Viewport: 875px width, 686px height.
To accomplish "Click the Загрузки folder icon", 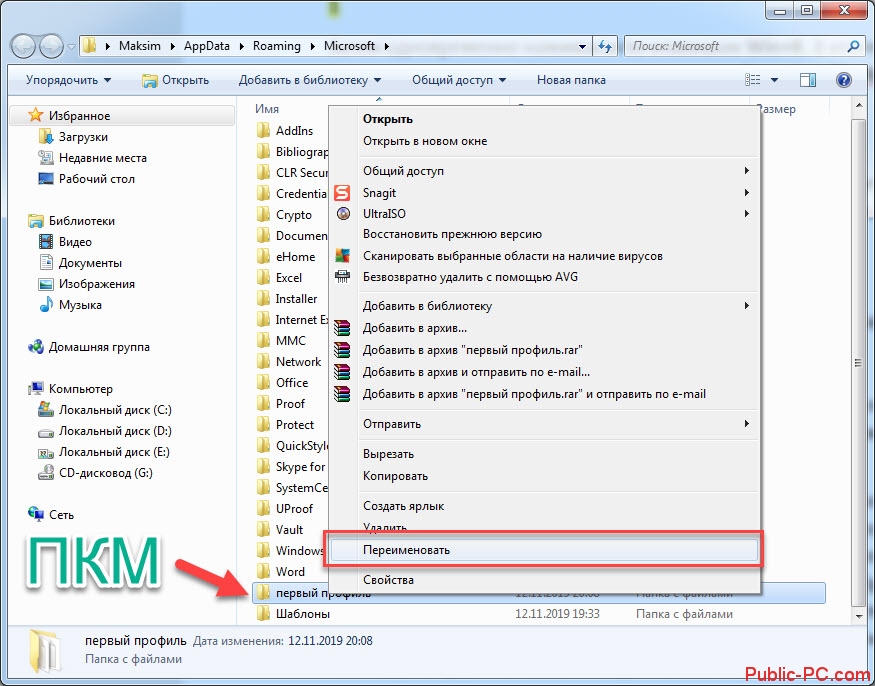I will tap(45, 137).
